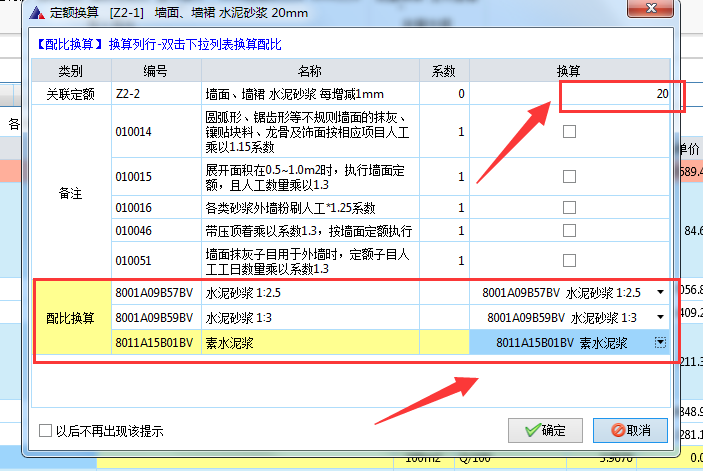The image size is (703, 471).
Task: Click 带压顶者乘以系数1.3 description cell
Action: (x=310, y=231)
